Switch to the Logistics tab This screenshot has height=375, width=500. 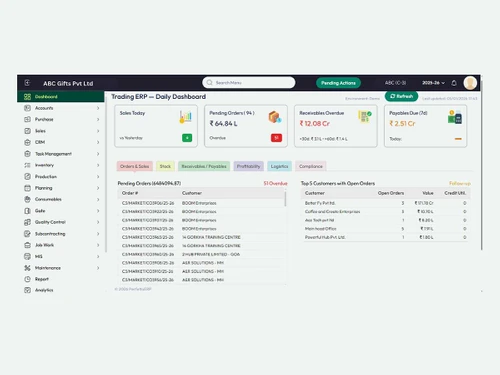(279, 166)
